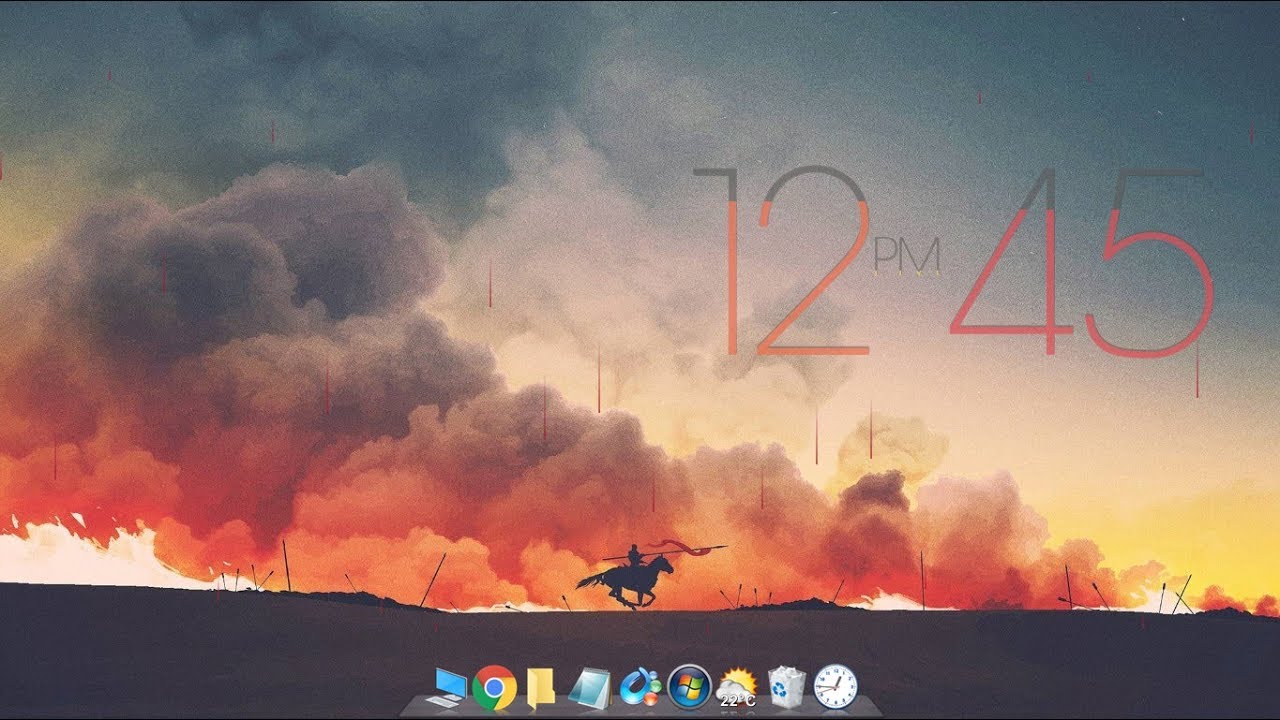The height and width of the screenshot is (720, 1280).
Task: Open the yellow documents folder on the dock
Action: point(541,688)
